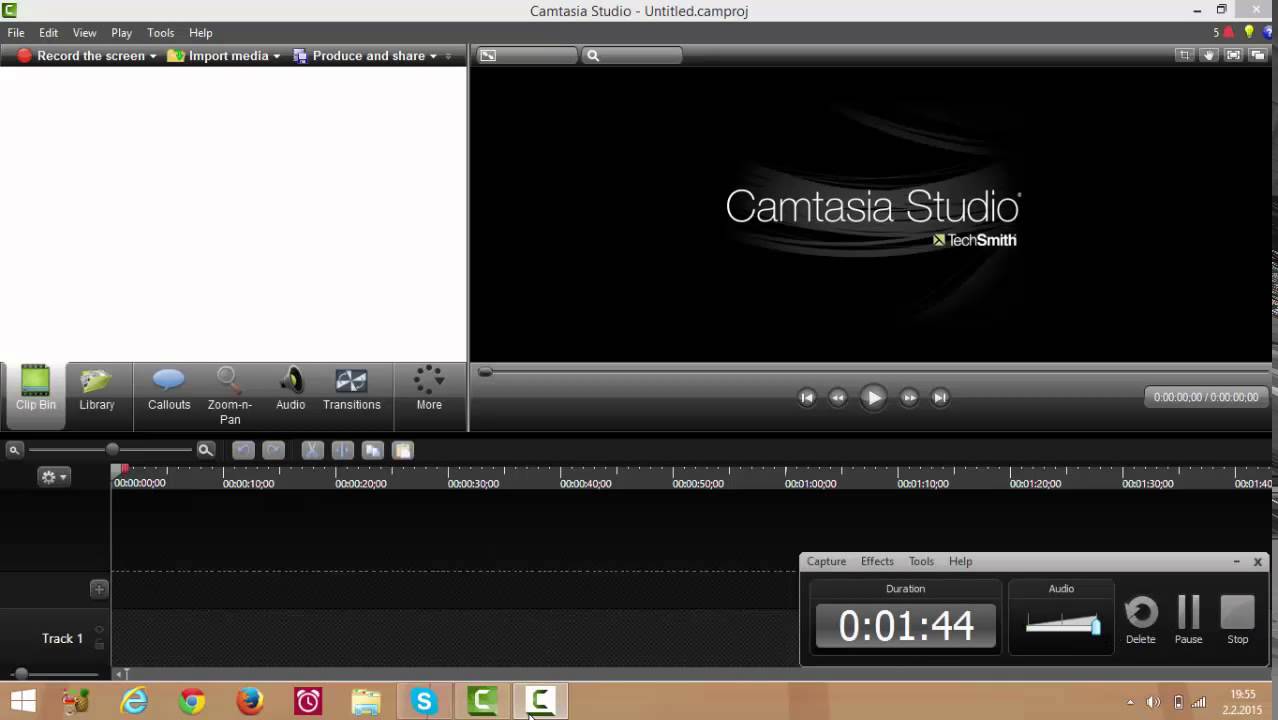
Task: Jump to next clip in preview
Action: point(940,397)
